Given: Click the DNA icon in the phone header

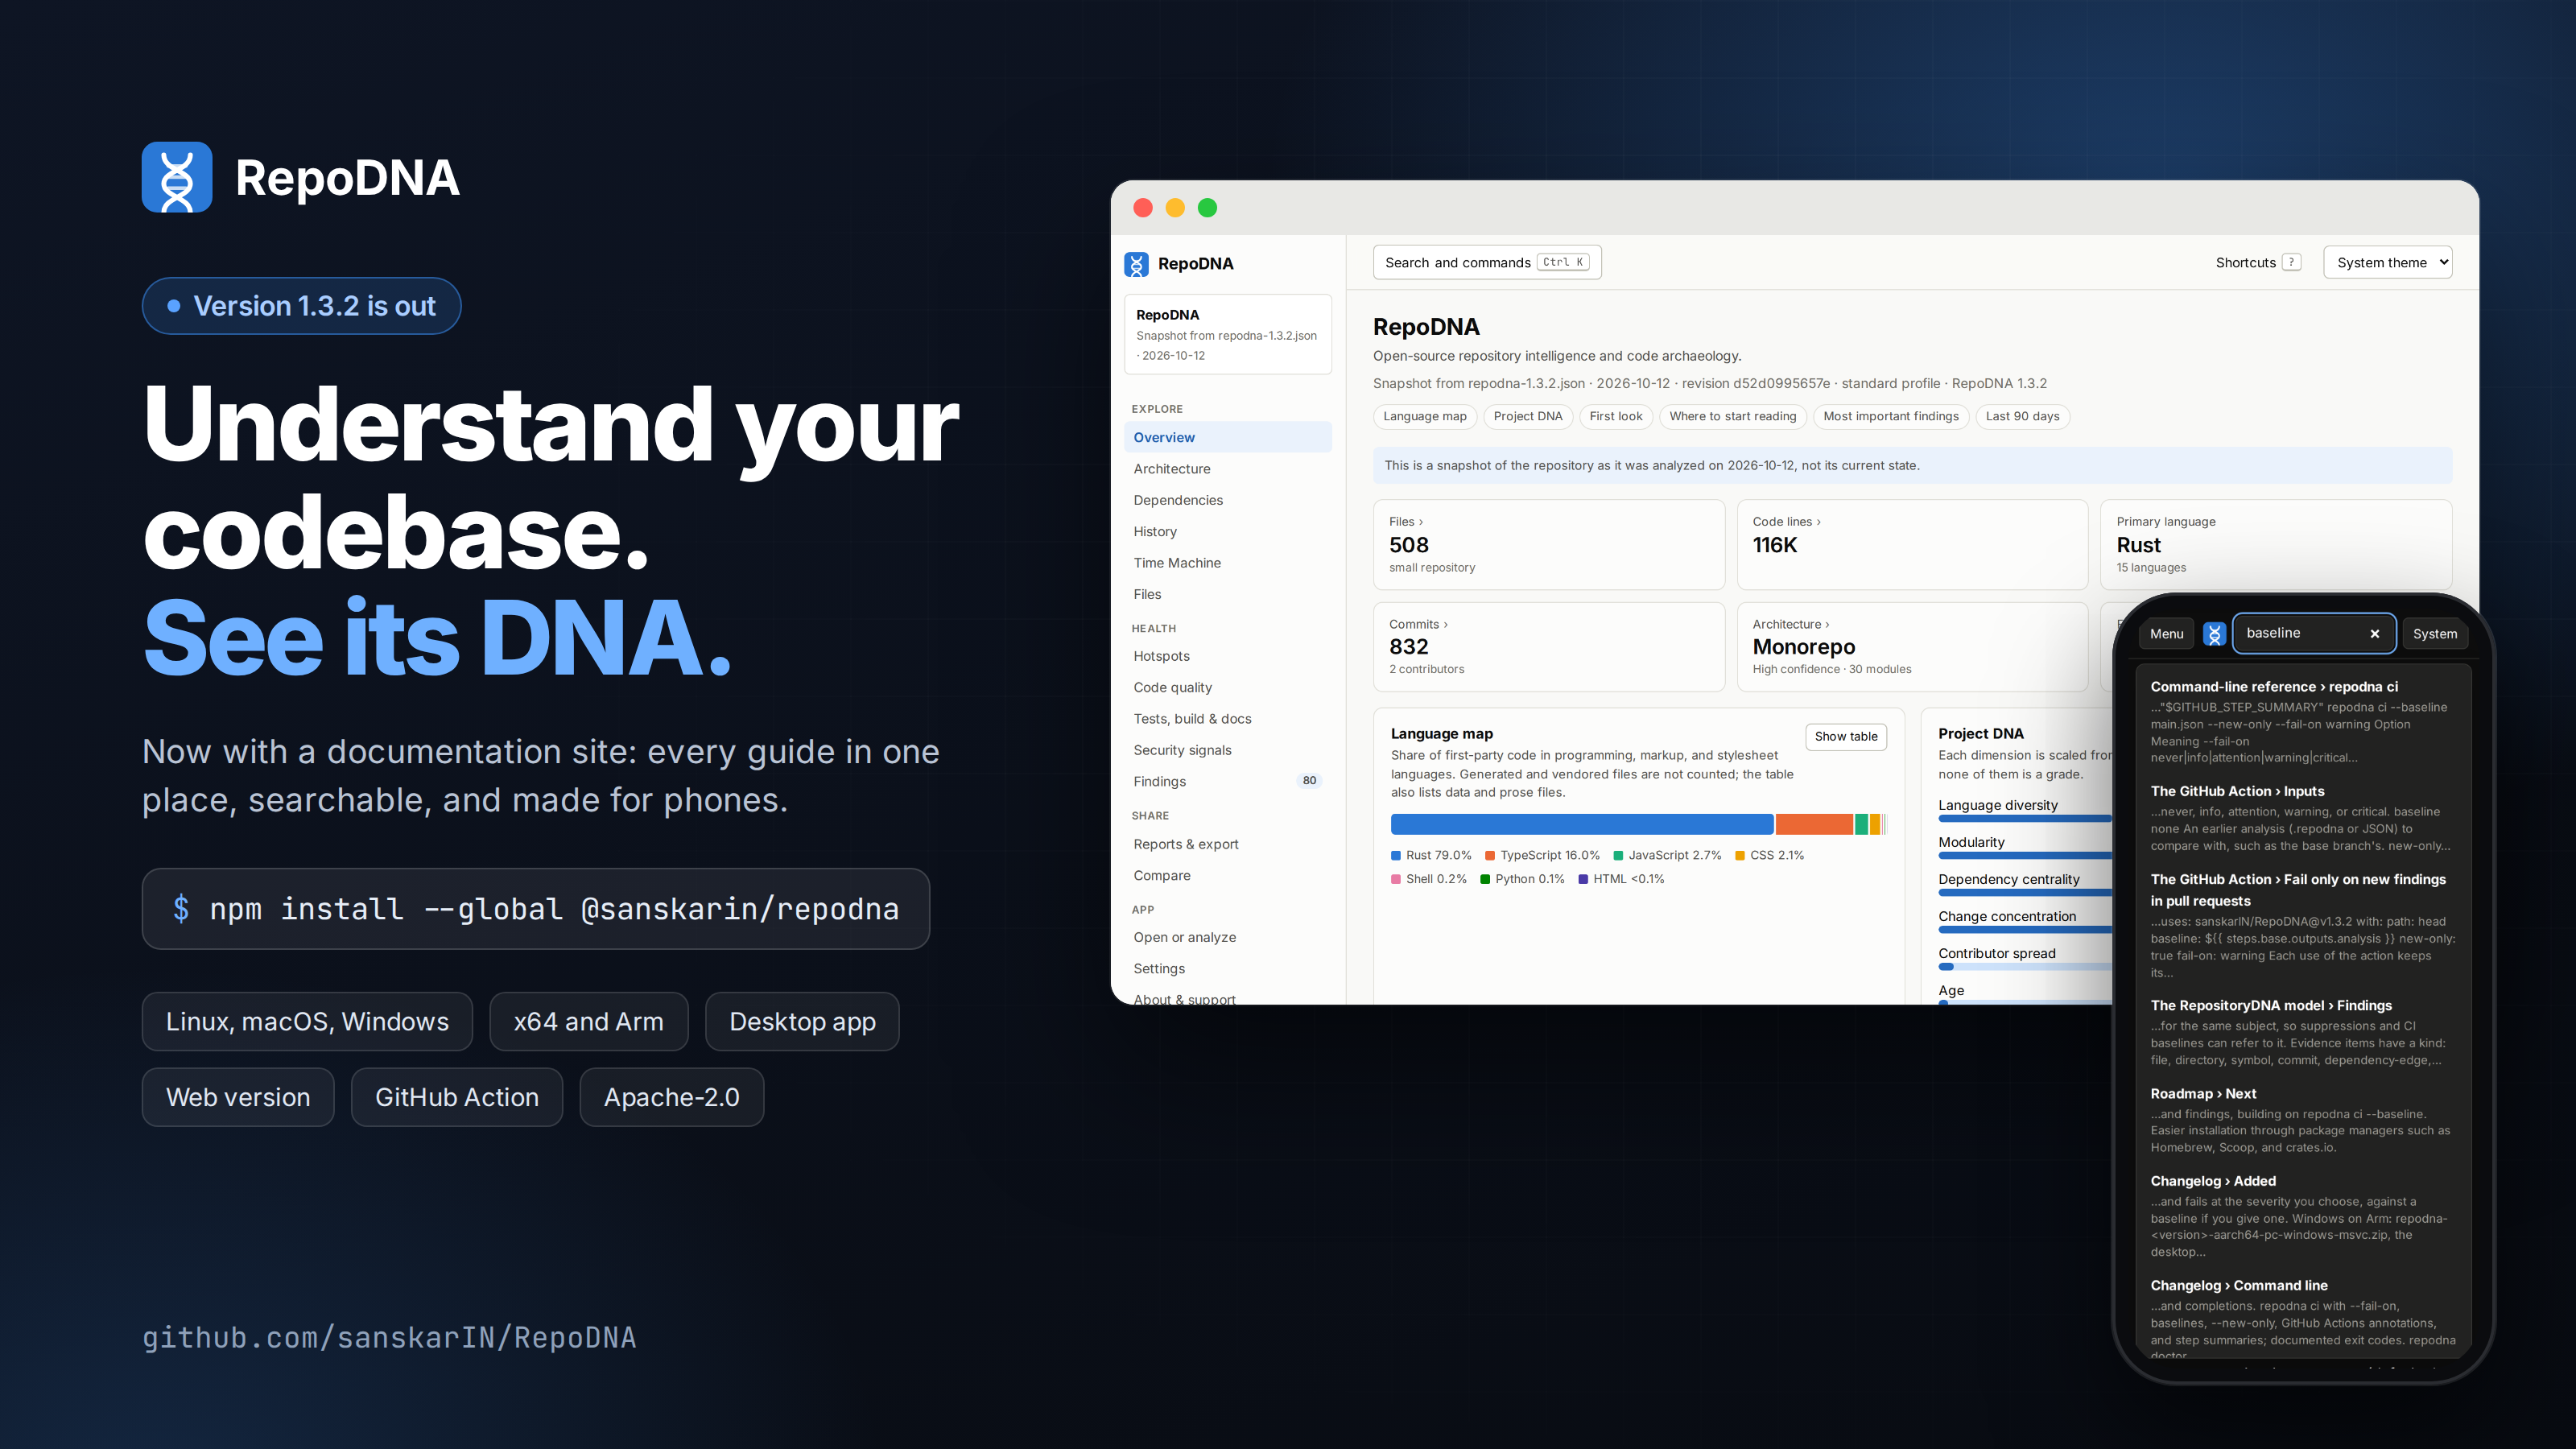Looking at the screenshot, I should [2214, 634].
